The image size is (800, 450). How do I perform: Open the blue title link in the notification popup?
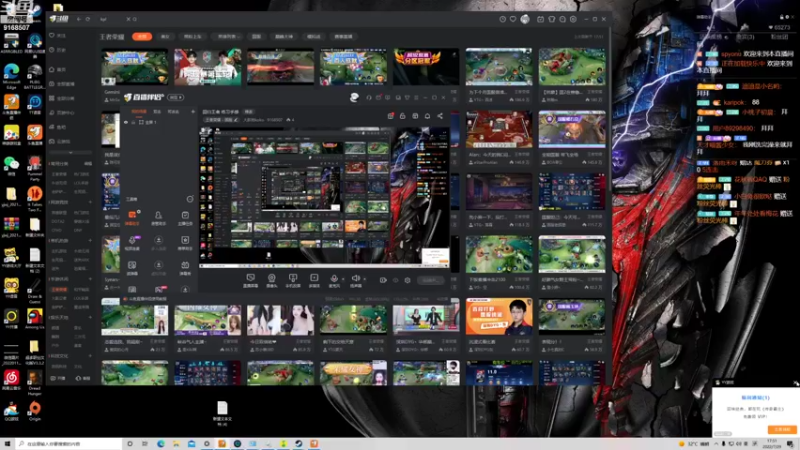pyautogui.click(x=755, y=397)
